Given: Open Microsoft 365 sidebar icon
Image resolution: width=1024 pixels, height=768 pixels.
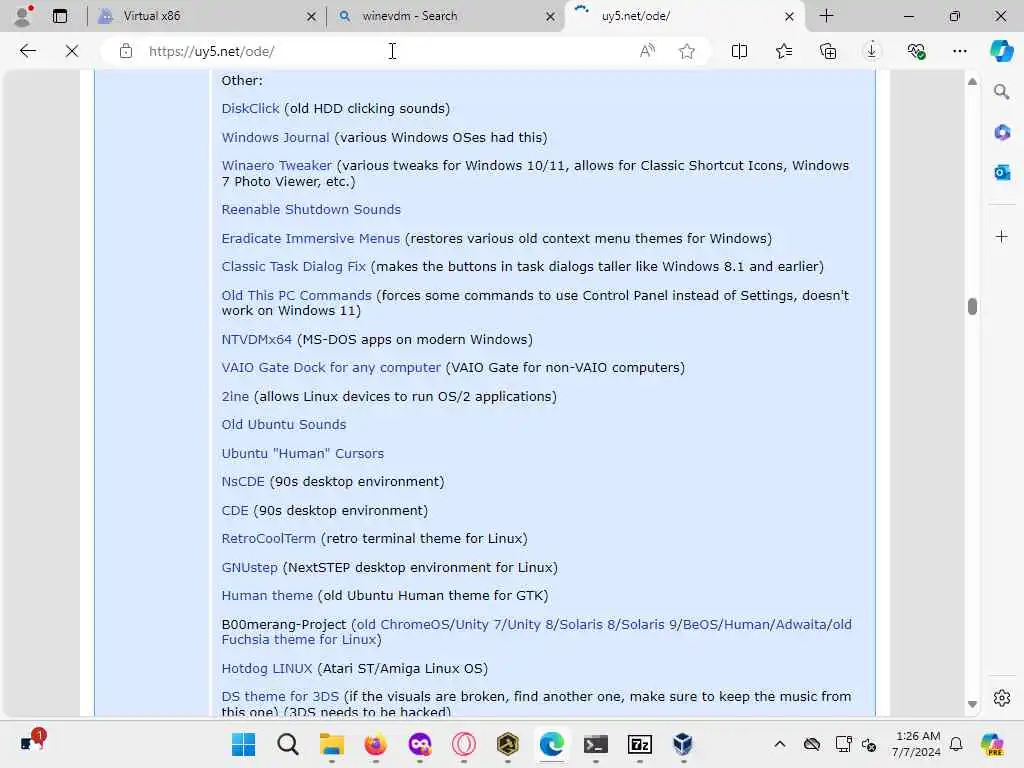Looking at the screenshot, I should point(1002,133).
